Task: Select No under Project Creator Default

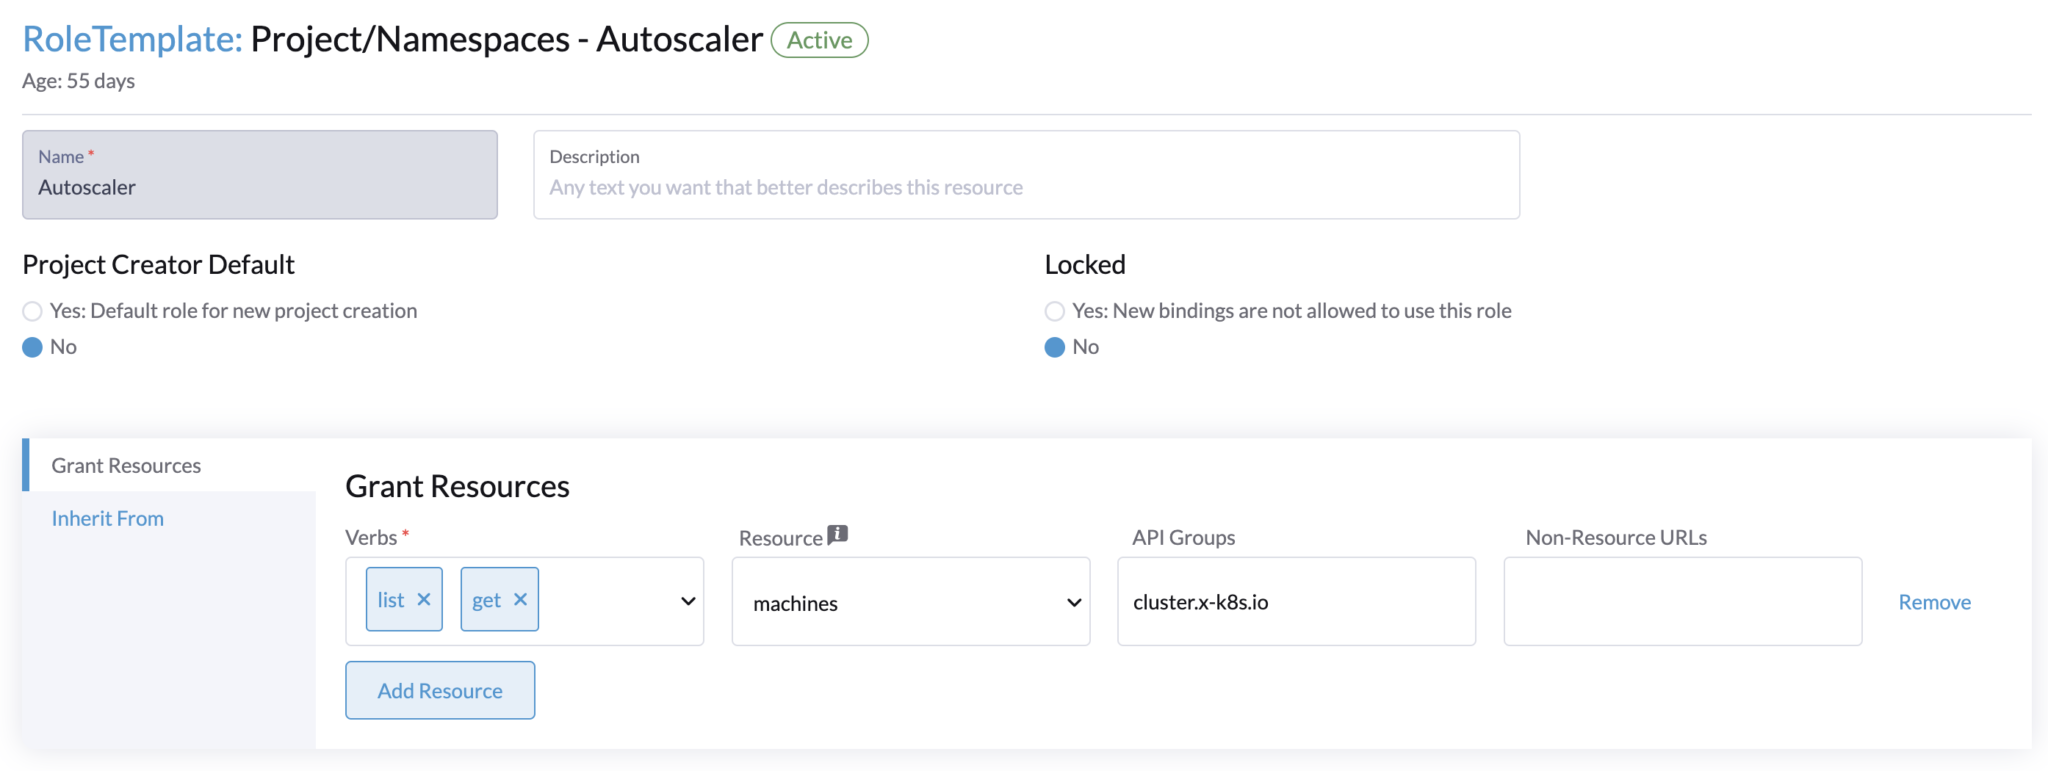Action: point(33,347)
